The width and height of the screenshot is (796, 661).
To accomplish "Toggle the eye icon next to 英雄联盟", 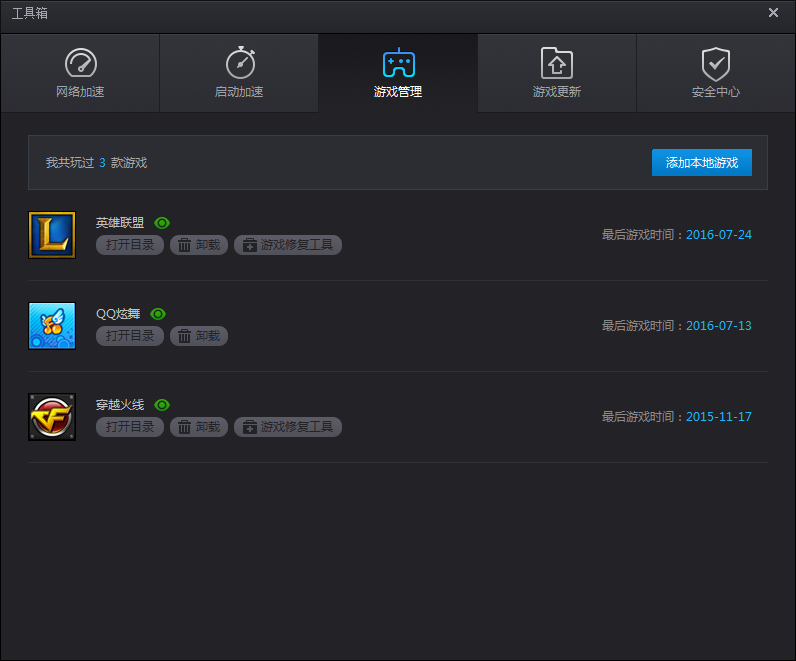I will coord(162,223).
